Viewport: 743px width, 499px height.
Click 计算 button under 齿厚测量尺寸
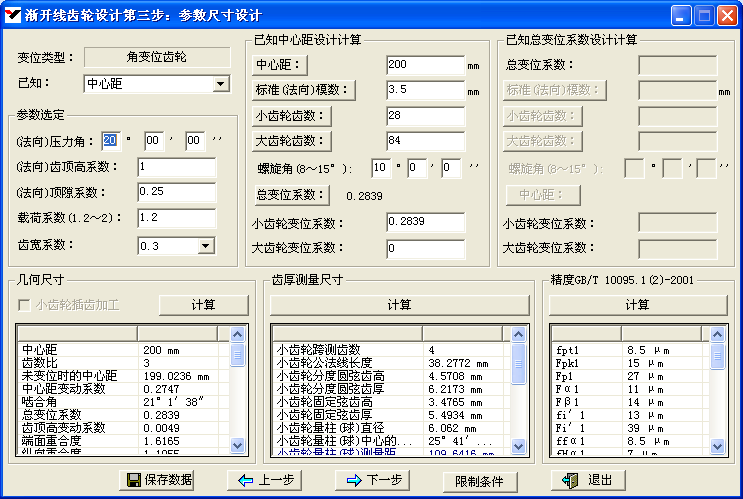(399, 305)
